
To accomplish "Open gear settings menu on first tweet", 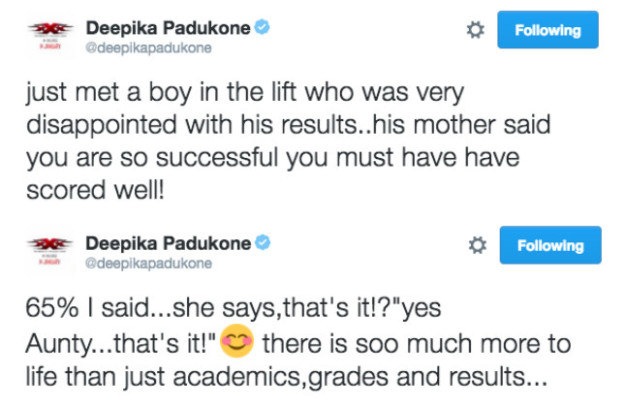I will (475, 30).
